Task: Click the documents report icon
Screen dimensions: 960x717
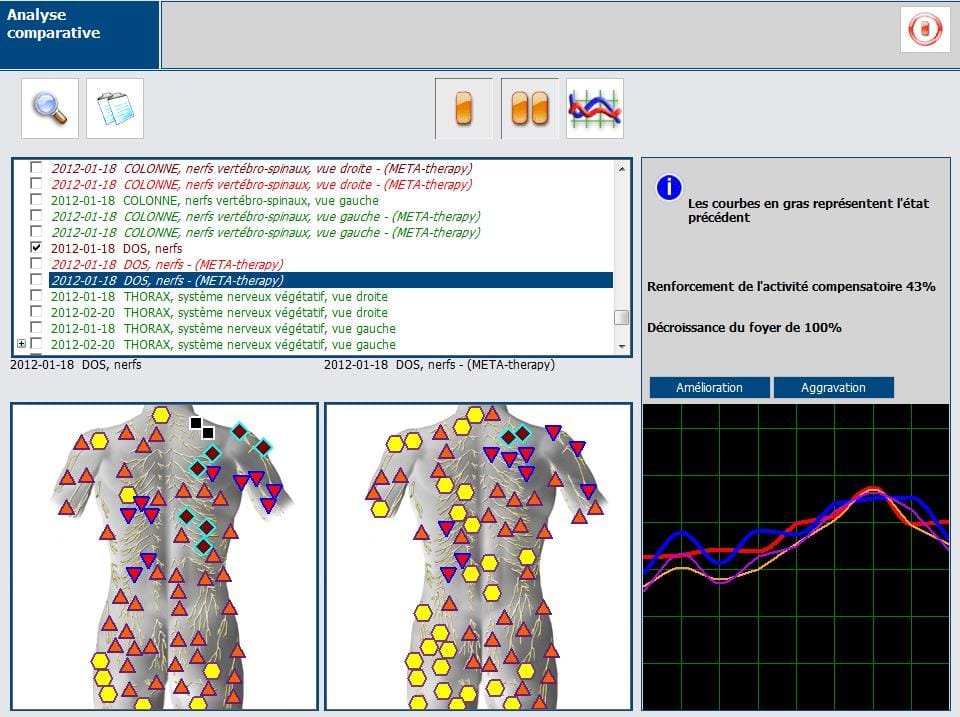Action: [x=114, y=108]
